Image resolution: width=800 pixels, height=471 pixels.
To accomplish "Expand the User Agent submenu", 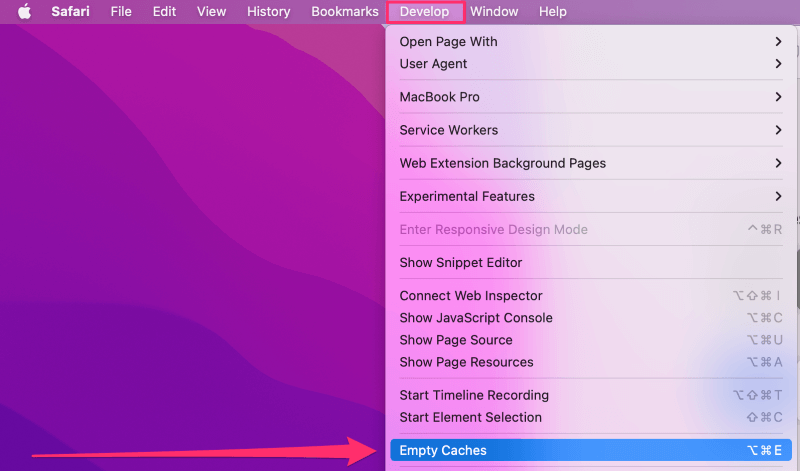I will (433, 64).
